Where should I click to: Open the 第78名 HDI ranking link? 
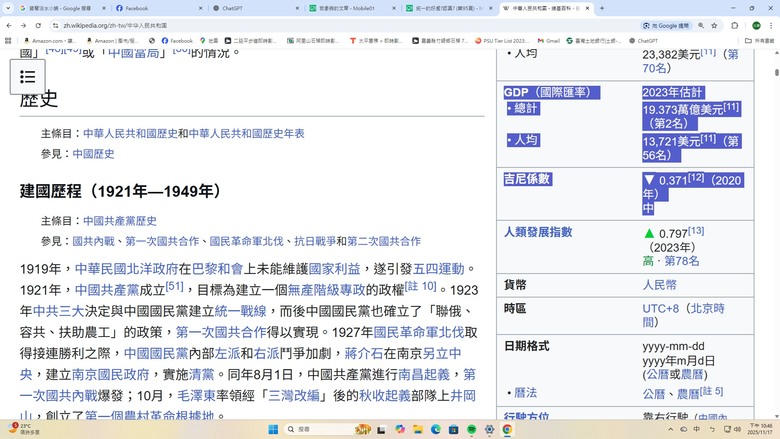click(682, 261)
